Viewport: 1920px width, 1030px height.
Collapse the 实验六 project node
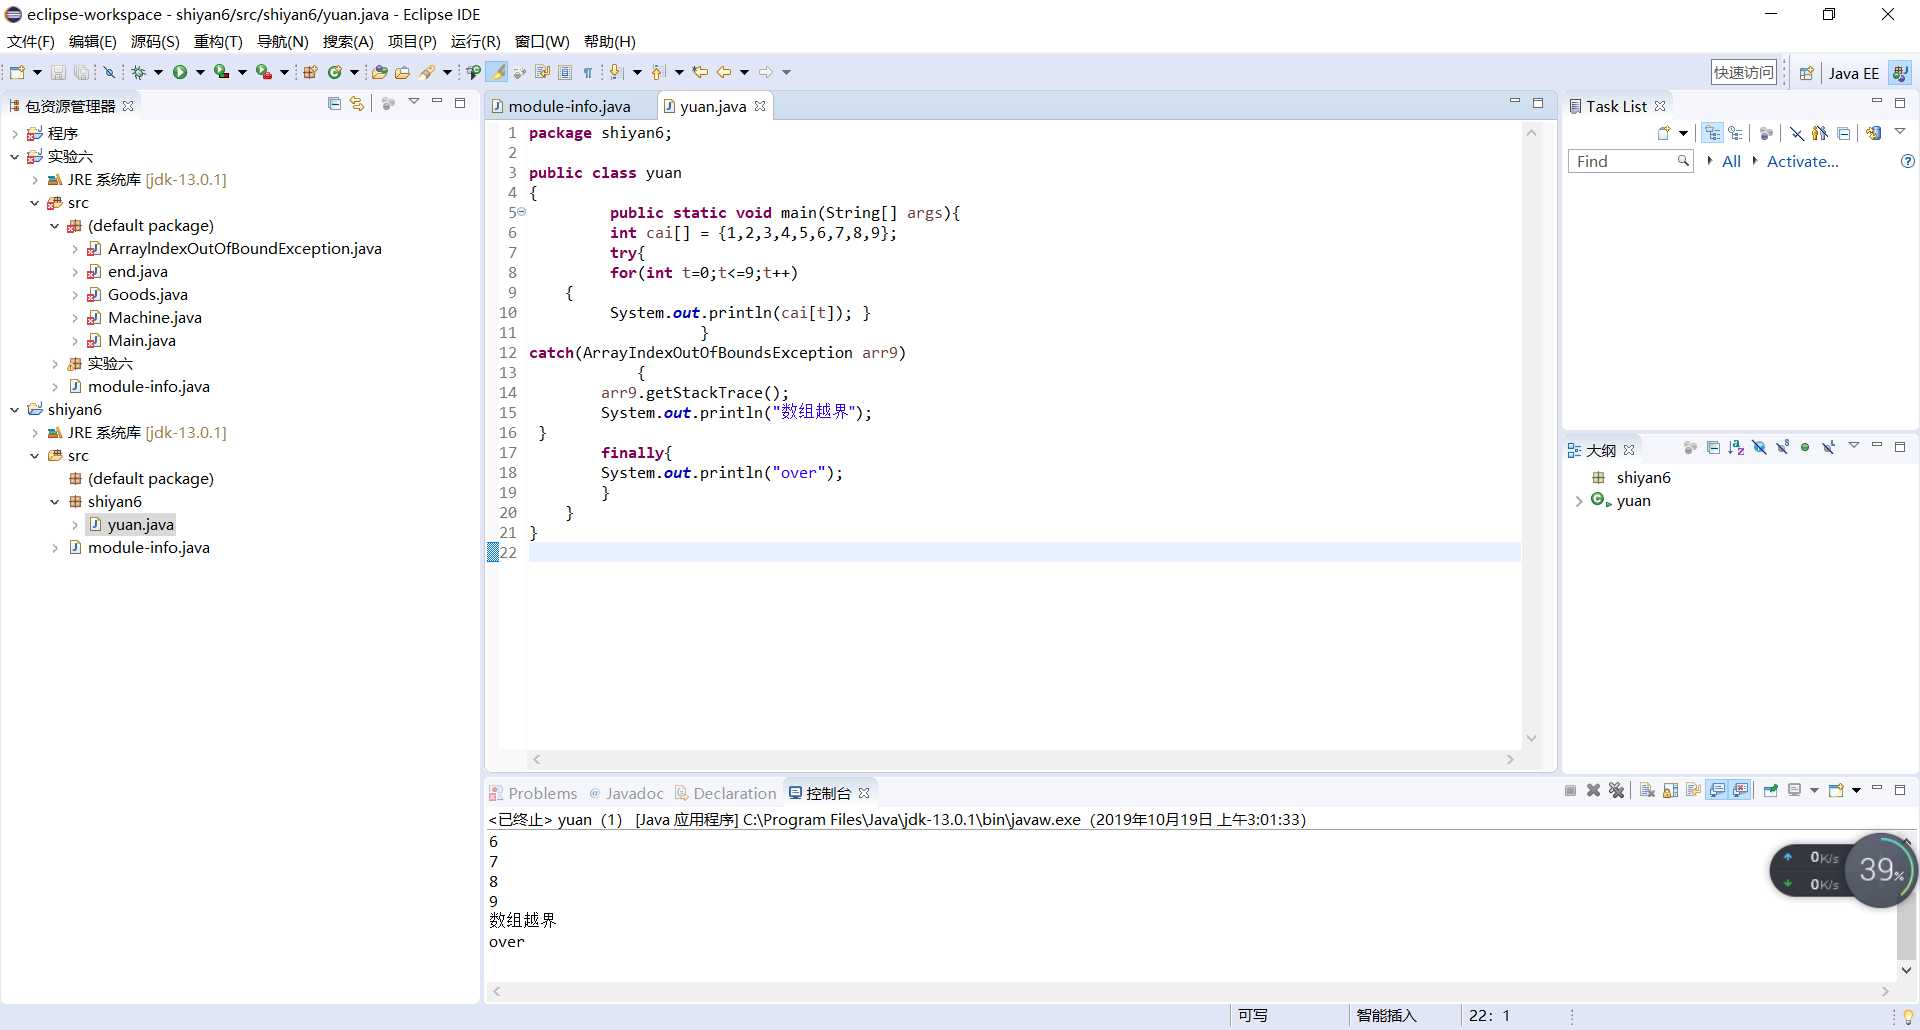pos(15,157)
